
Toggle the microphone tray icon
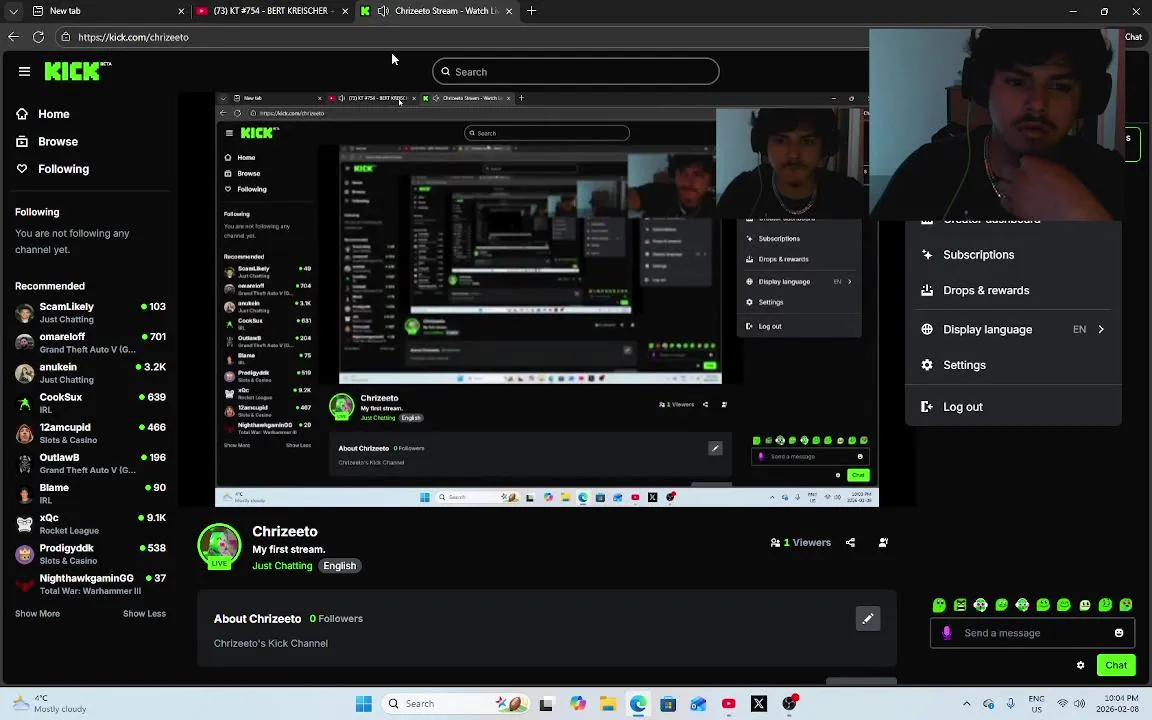pyautogui.click(x=1011, y=703)
